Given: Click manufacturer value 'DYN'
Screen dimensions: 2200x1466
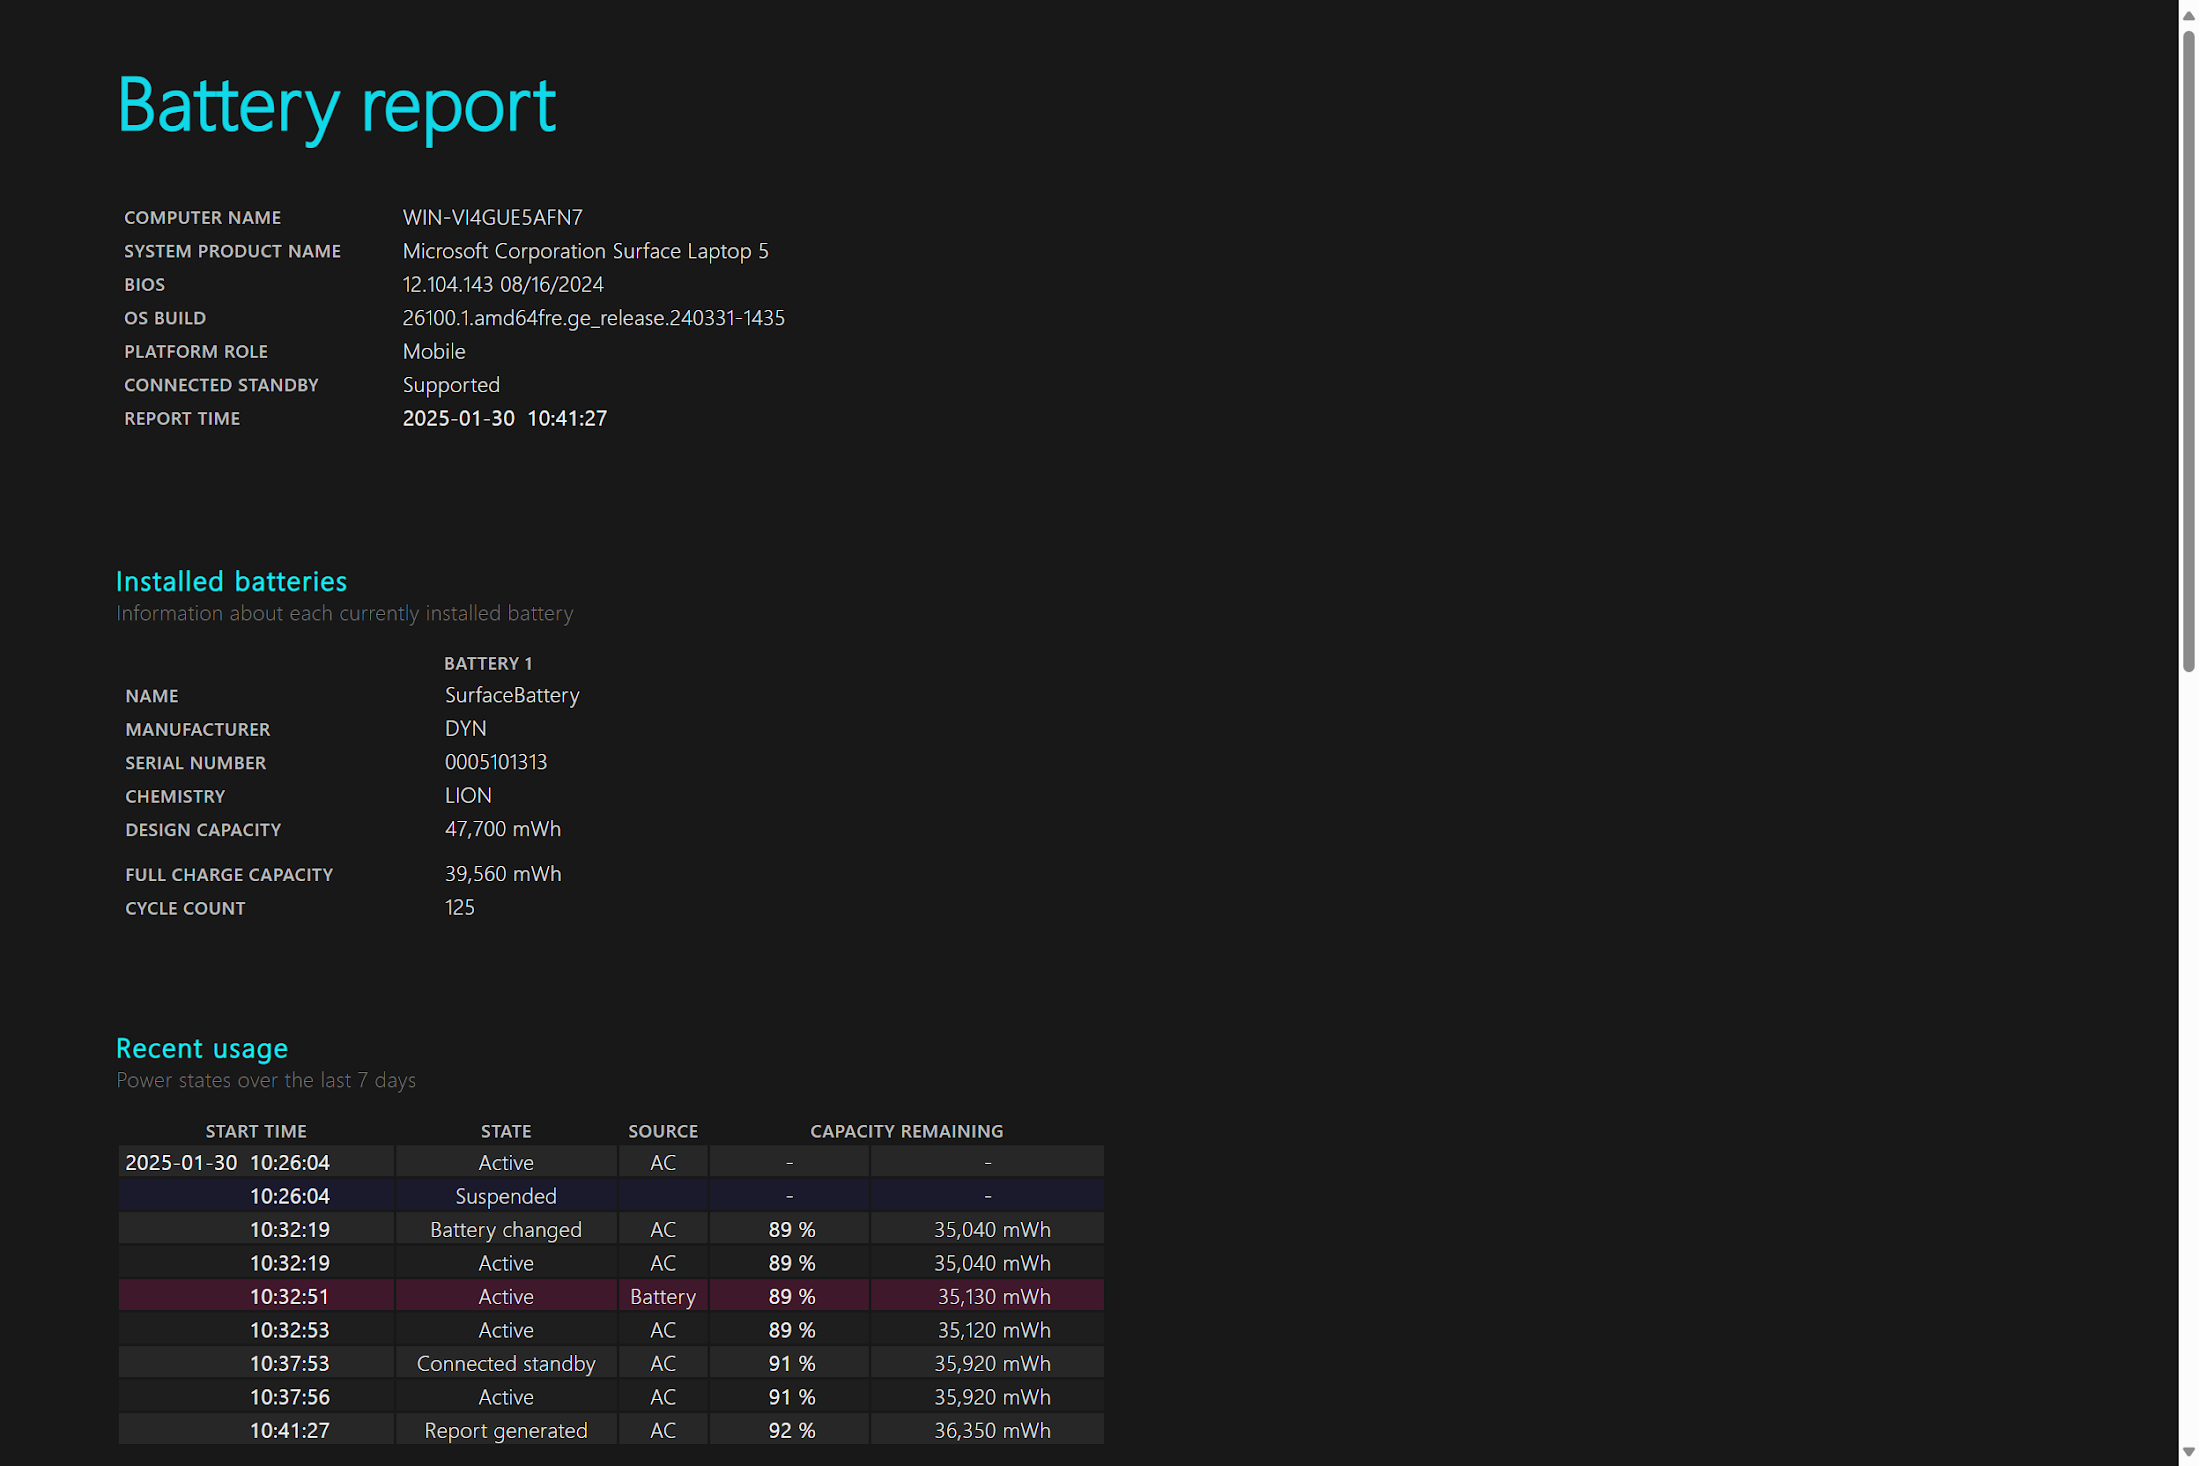Looking at the screenshot, I should click(465, 729).
